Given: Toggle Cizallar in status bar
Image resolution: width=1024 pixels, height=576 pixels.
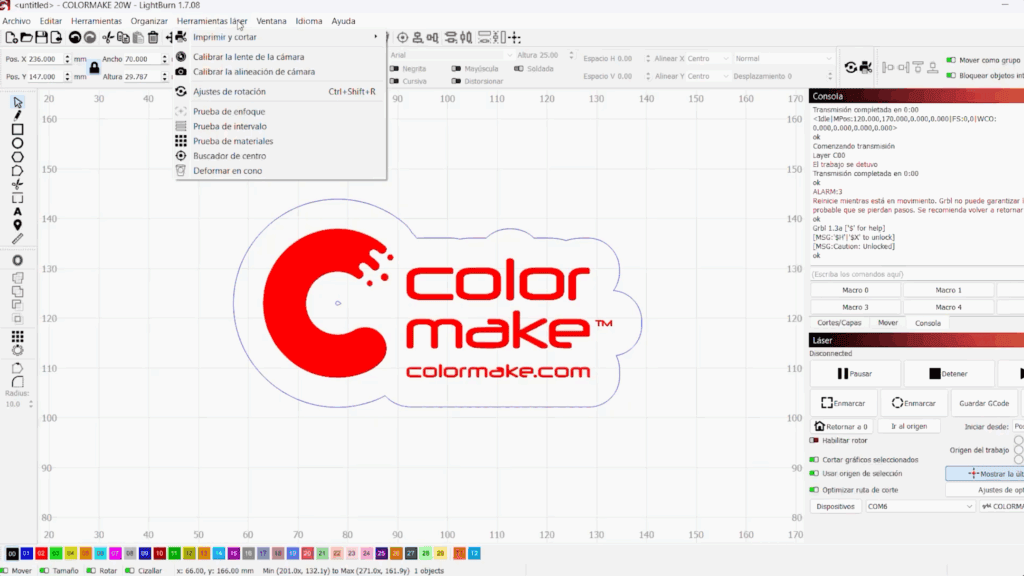Looking at the screenshot, I should (129, 571).
